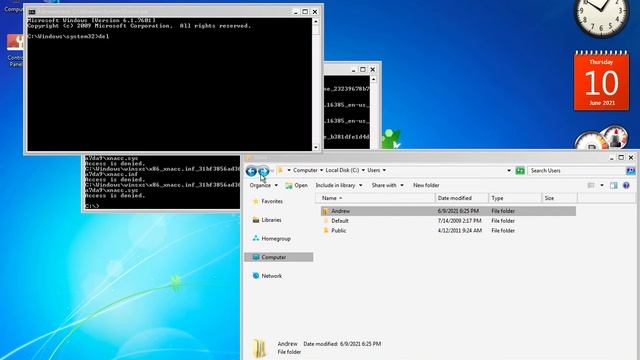The image size is (640, 360).
Task: Click the del command line in console
Action: [68, 36]
